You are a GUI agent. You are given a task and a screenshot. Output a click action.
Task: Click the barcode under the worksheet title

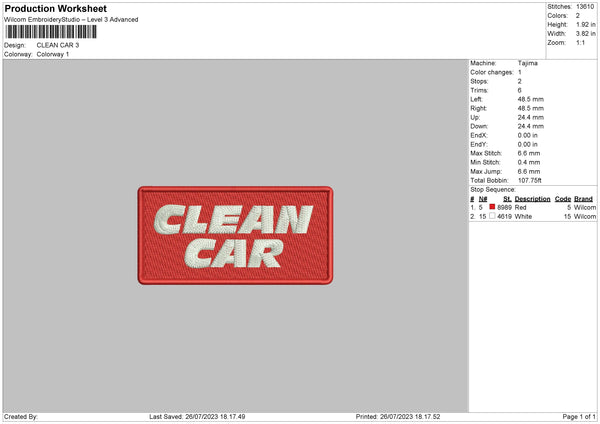[x=51, y=32]
